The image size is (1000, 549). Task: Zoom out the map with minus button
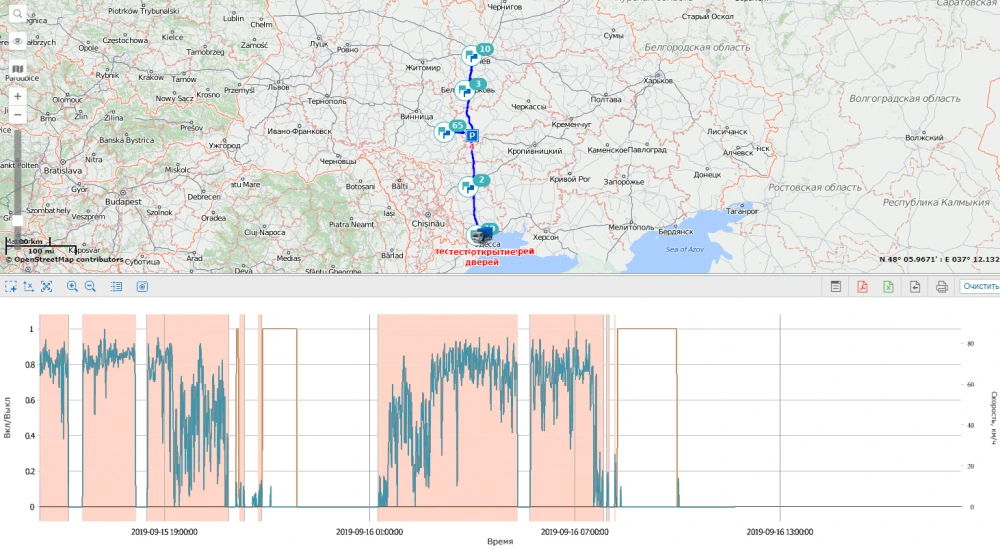pos(17,115)
